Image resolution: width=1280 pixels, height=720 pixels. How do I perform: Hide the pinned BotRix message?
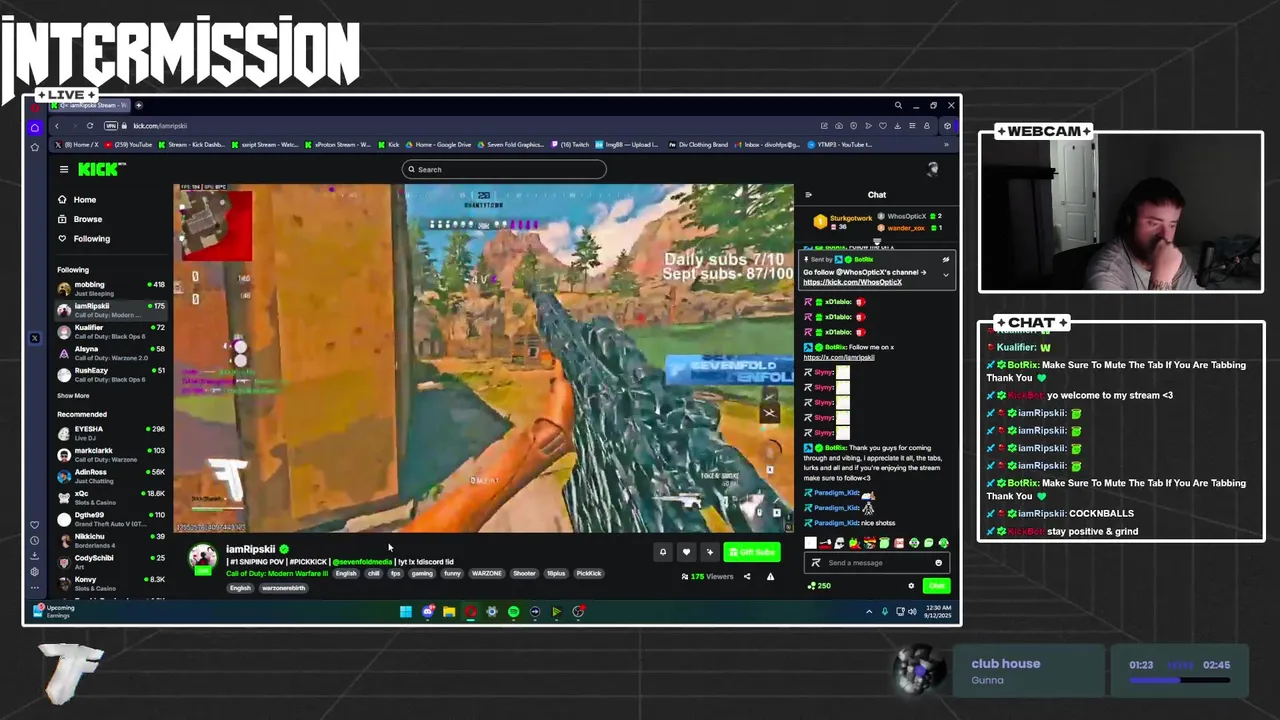coord(946,260)
